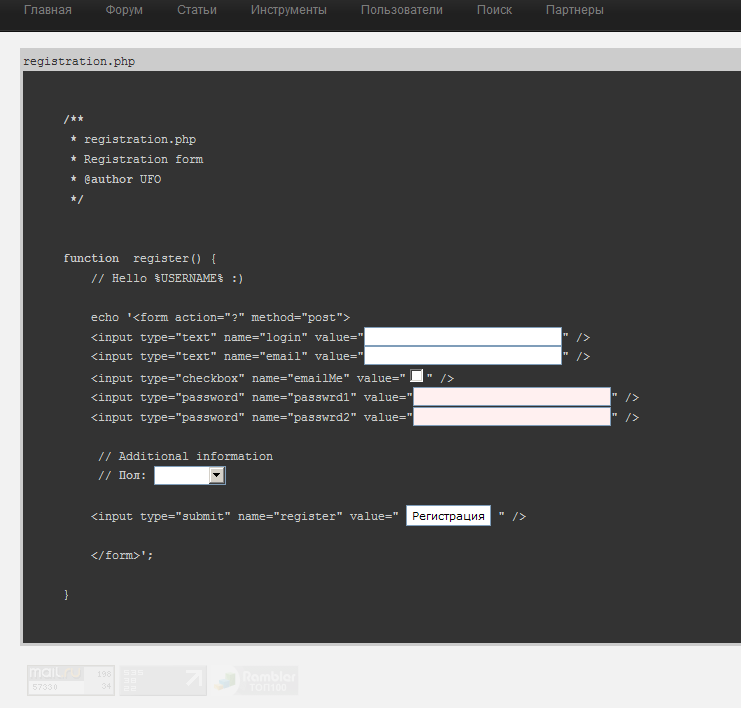Navigate to Пользователи page
The height and width of the screenshot is (708, 741).
tap(402, 10)
